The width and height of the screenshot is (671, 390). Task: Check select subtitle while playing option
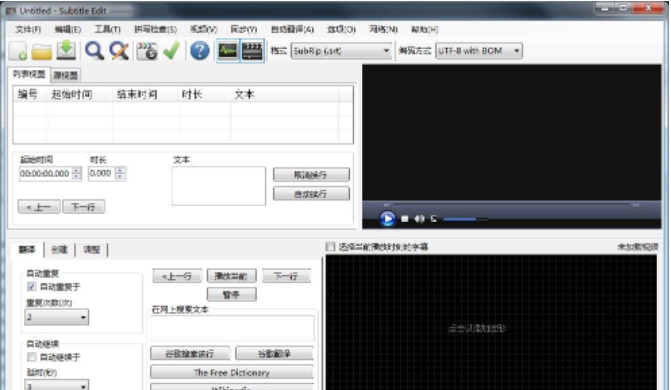pyautogui.click(x=330, y=247)
